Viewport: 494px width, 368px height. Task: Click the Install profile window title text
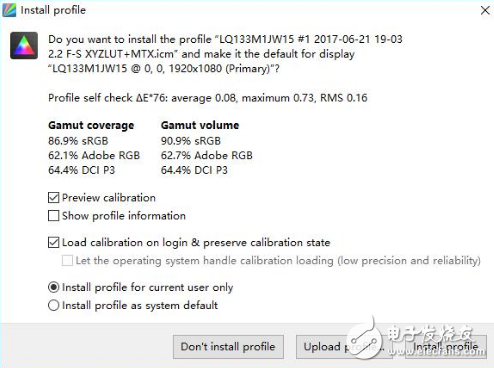(53, 10)
